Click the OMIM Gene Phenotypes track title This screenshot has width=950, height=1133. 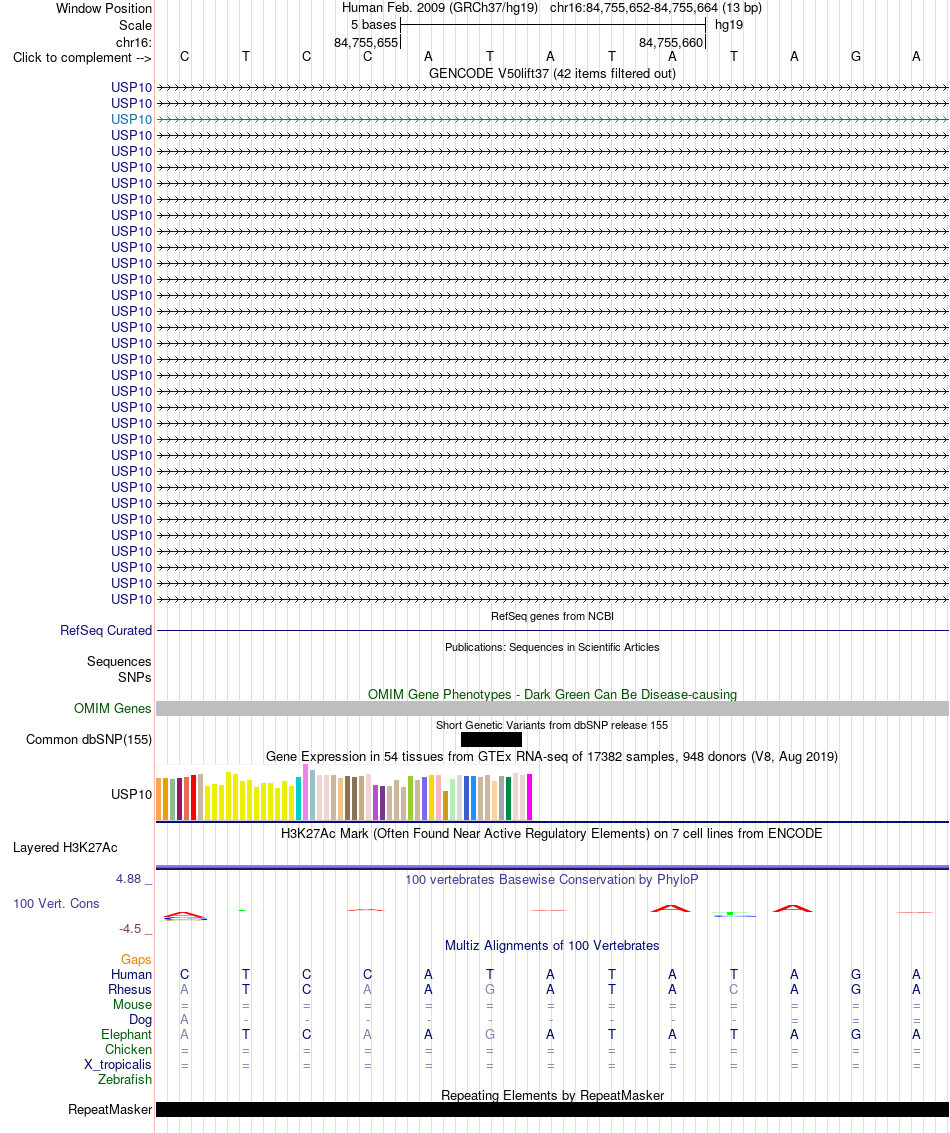(552, 694)
